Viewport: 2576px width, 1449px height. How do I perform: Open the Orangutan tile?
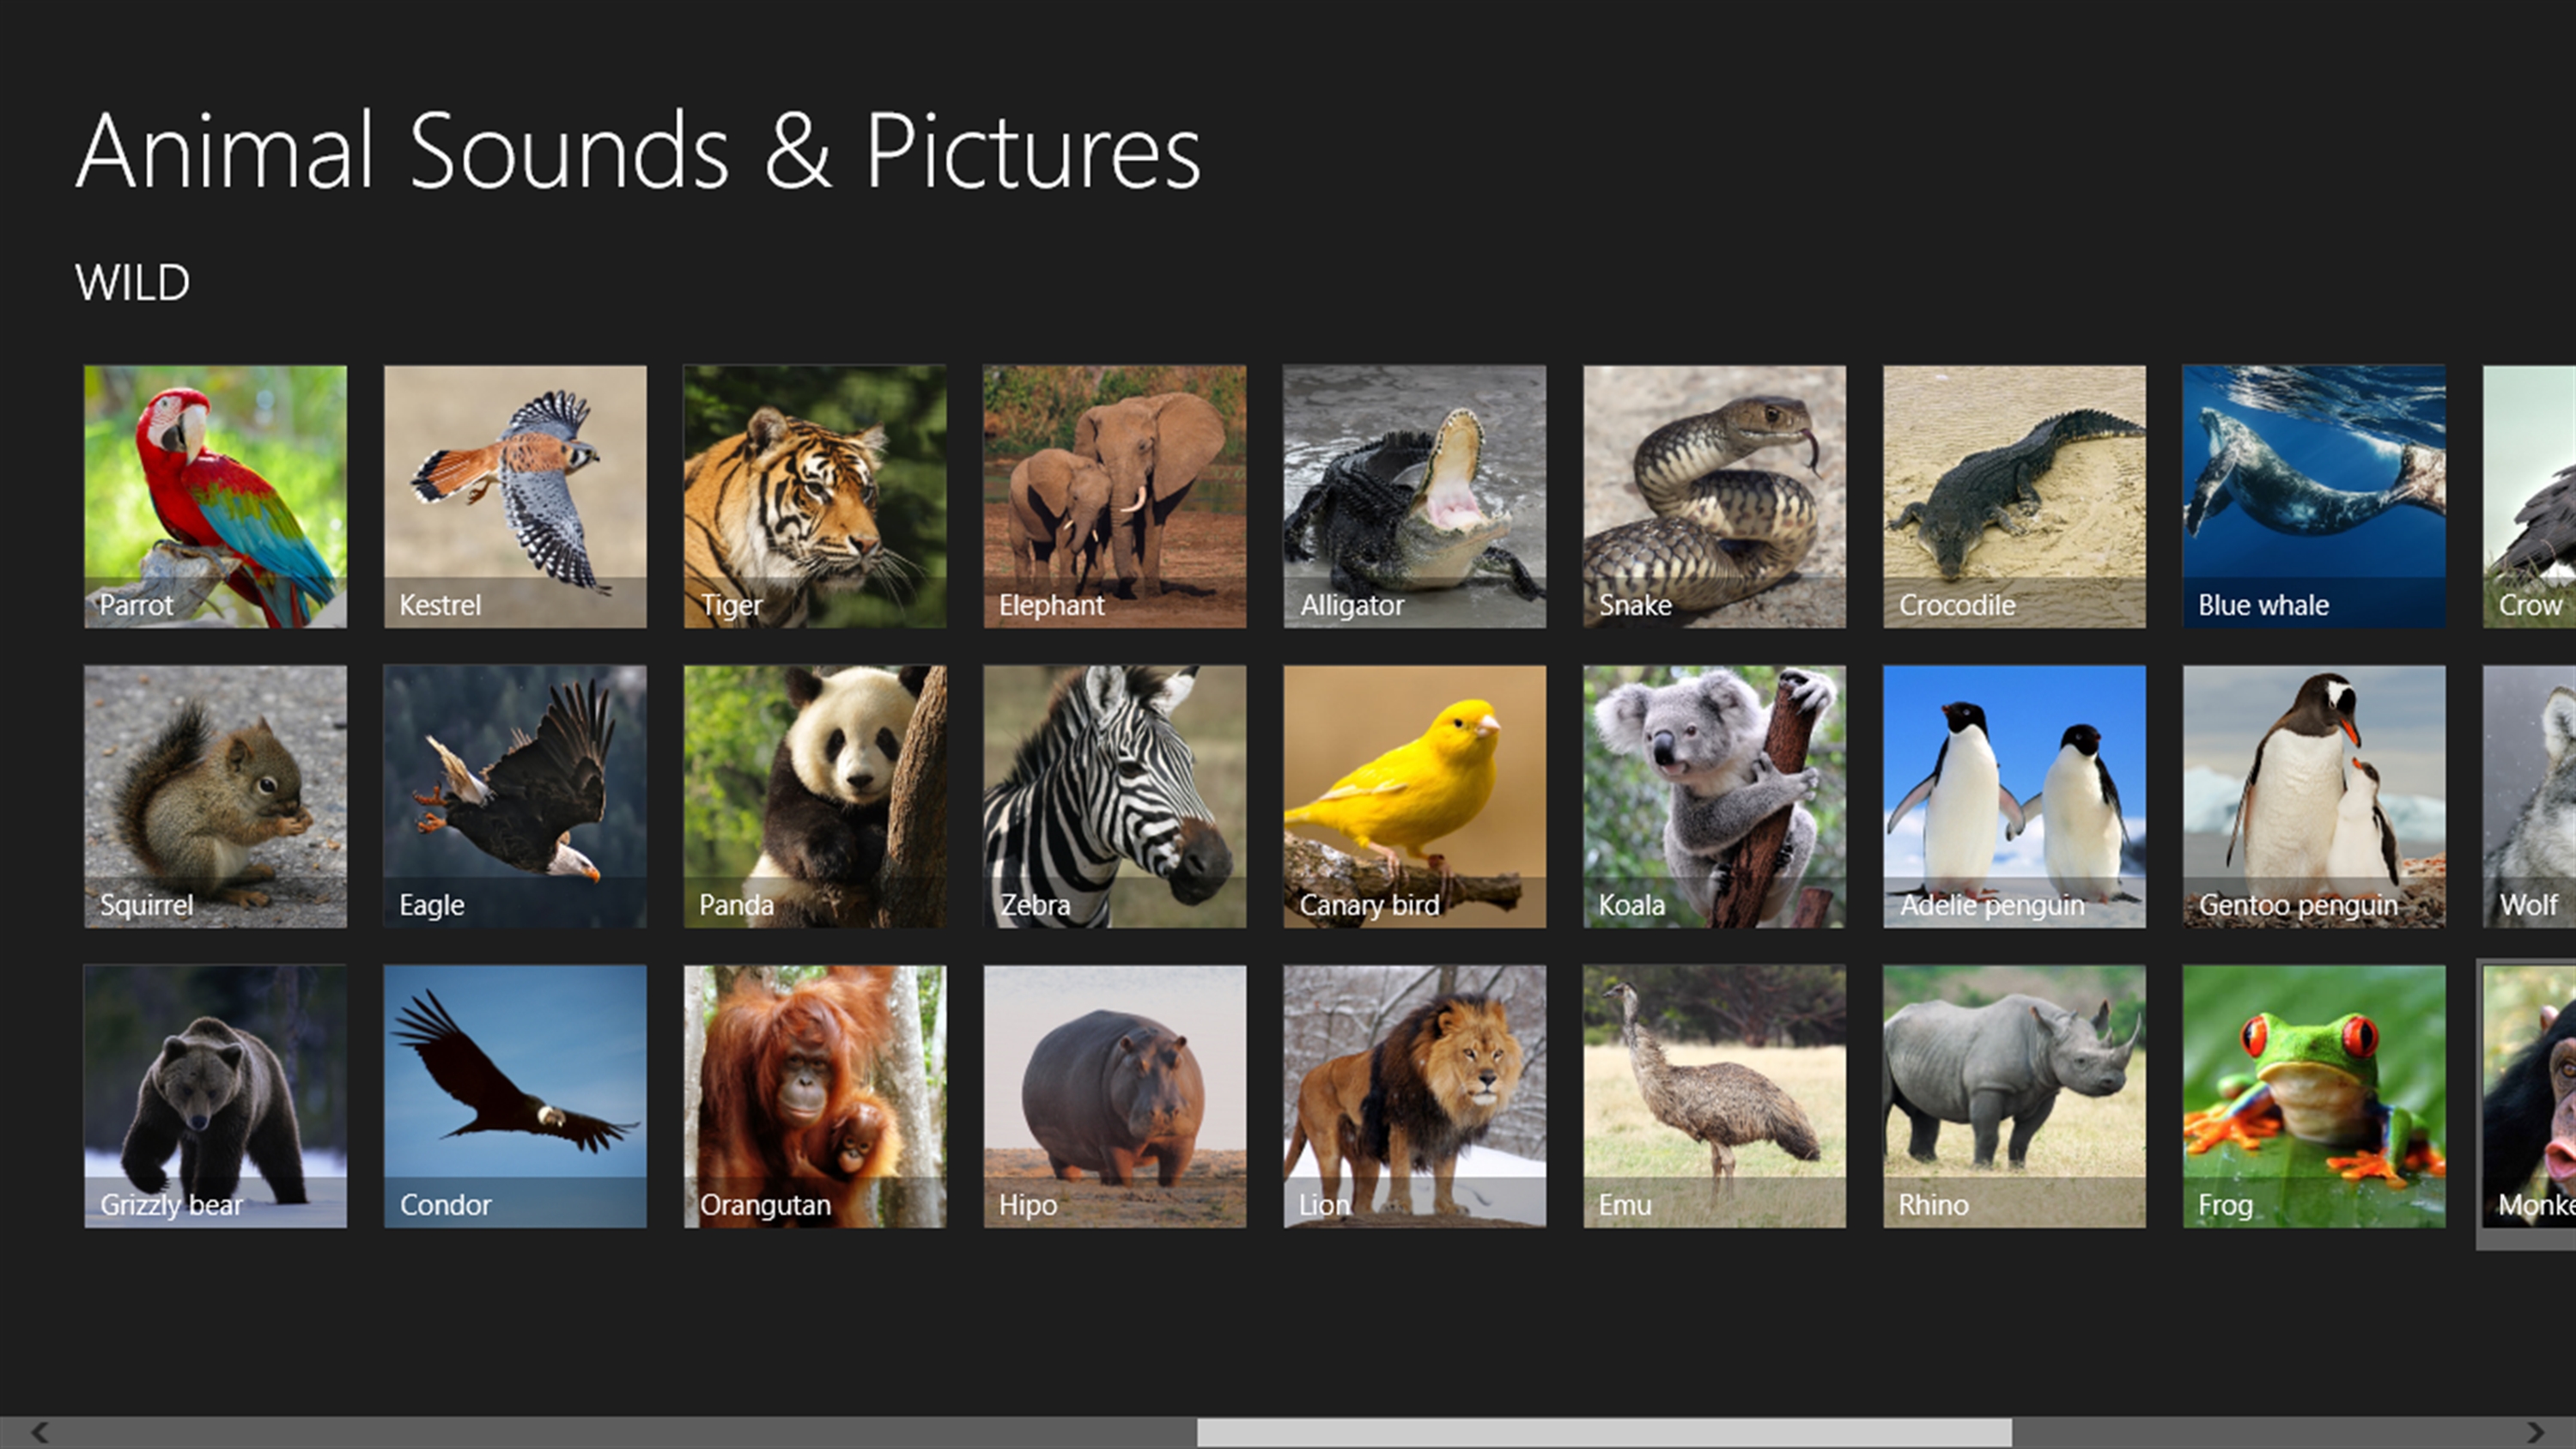815,1096
